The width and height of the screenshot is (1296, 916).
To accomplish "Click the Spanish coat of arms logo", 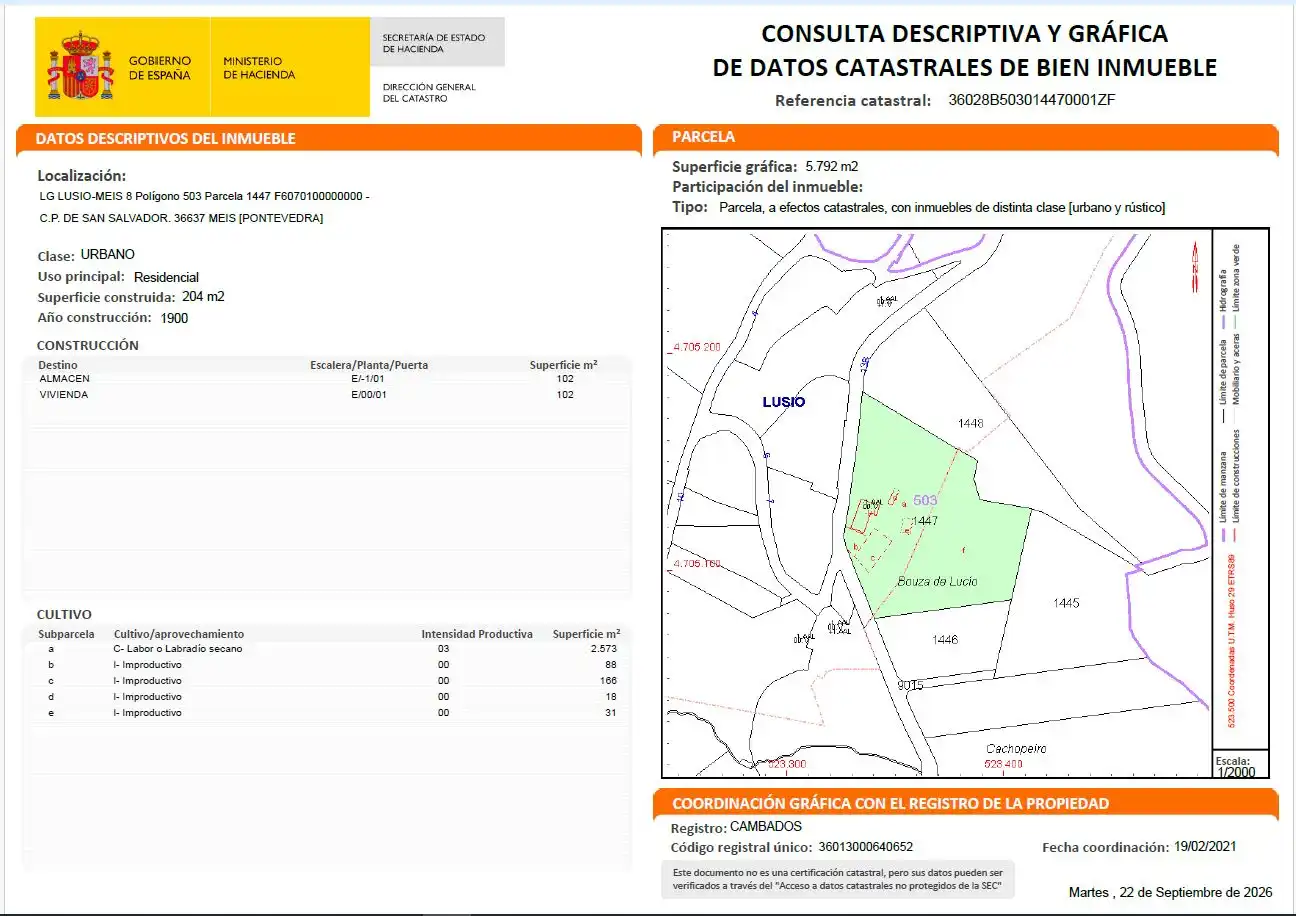I will point(81,66).
